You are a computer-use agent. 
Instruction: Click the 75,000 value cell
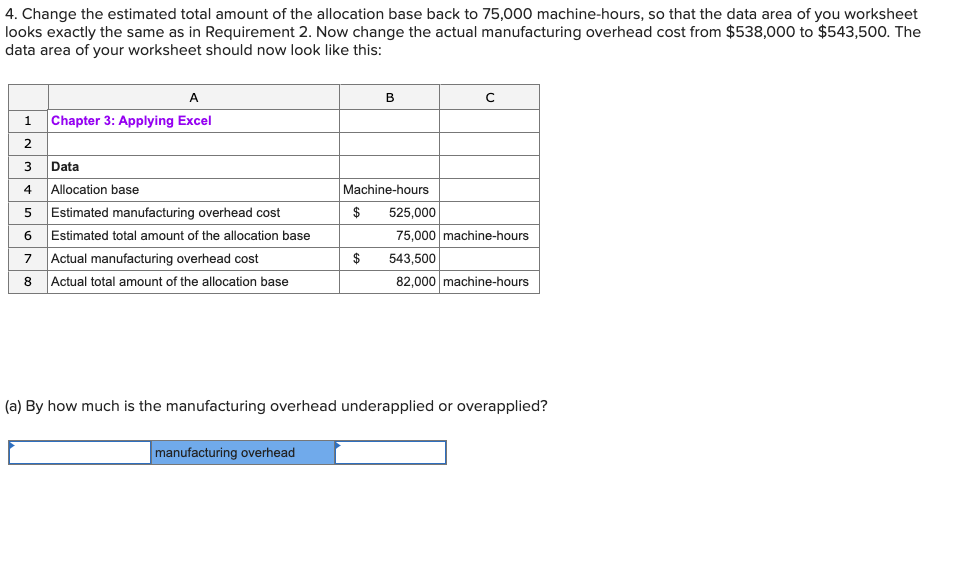pyautogui.click(x=390, y=236)
